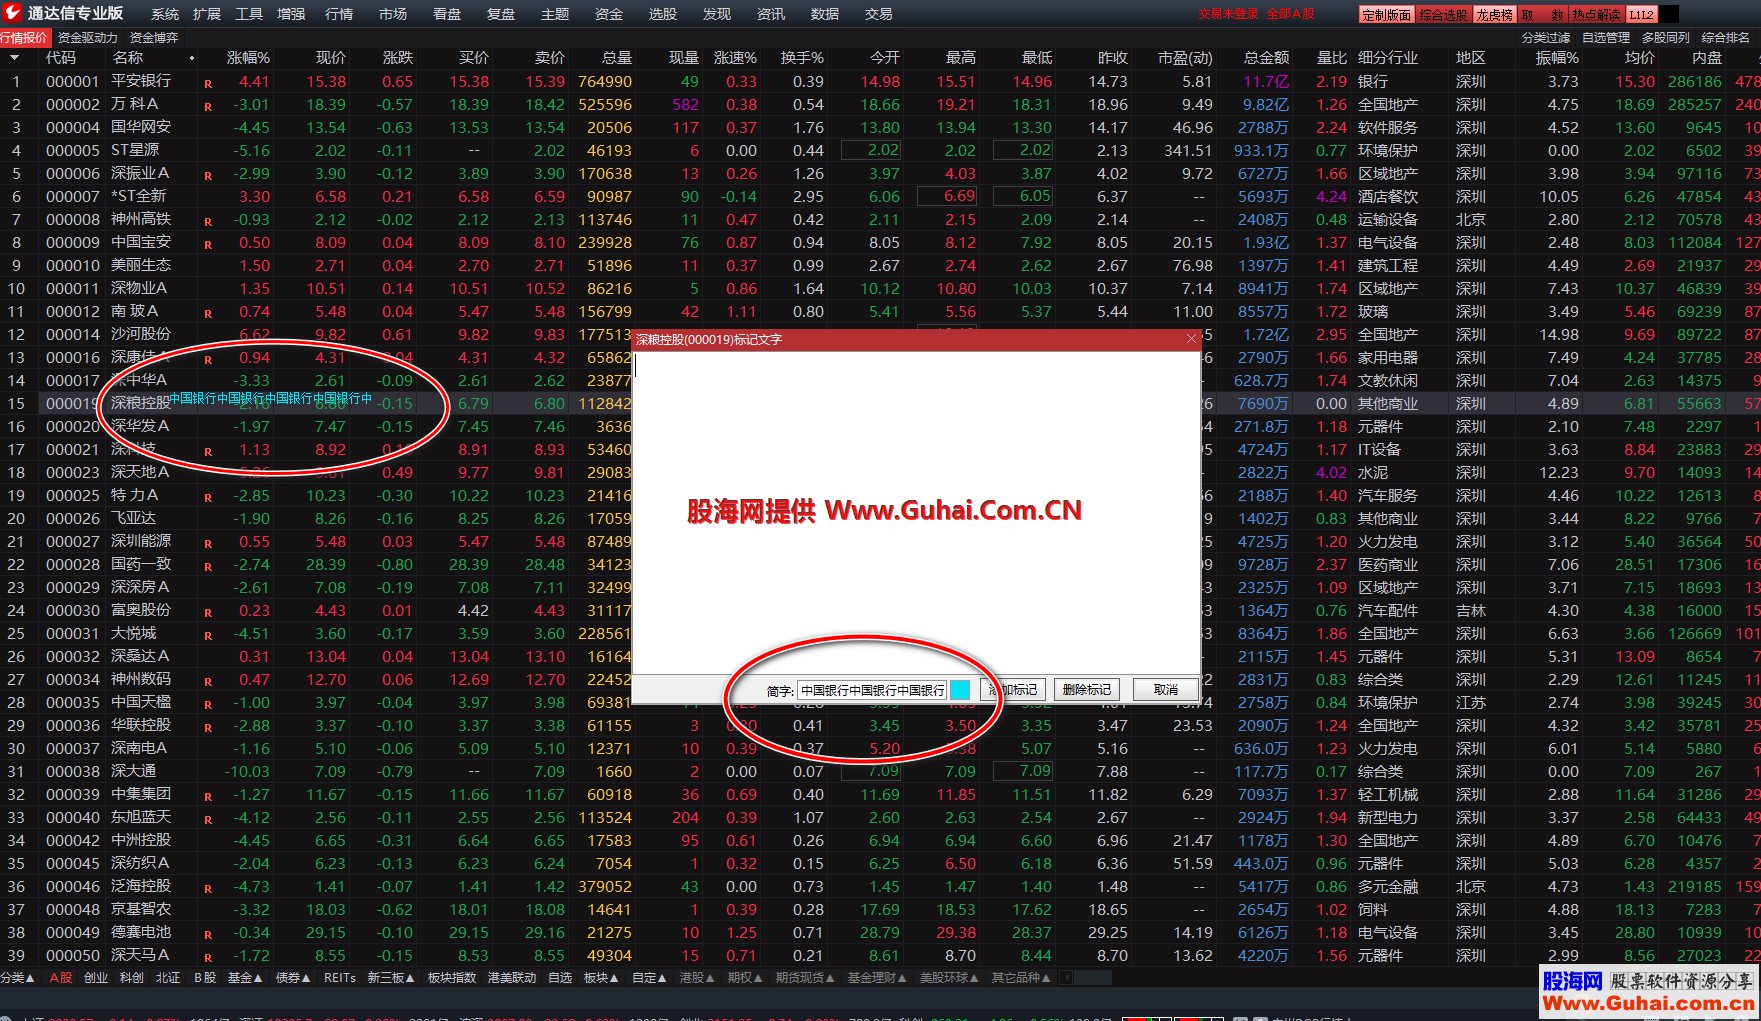Click the 删除标记 button

1087,690
